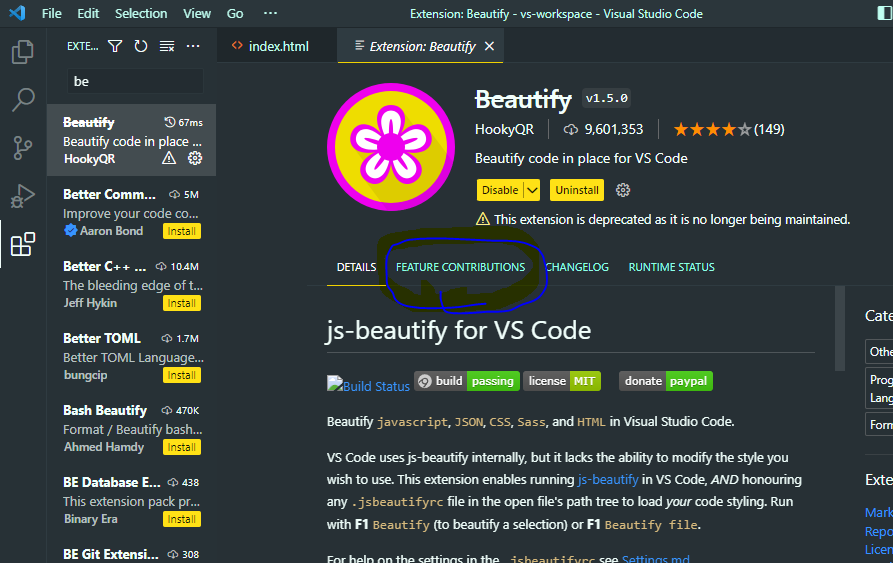Click the Beautify list item manage gear
The height and width of the screenshot is (563, 893).
tap(195, 158)
